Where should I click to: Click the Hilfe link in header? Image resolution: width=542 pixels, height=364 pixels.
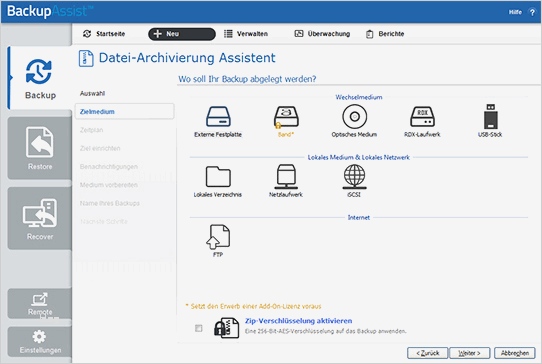tap(515, 12)
